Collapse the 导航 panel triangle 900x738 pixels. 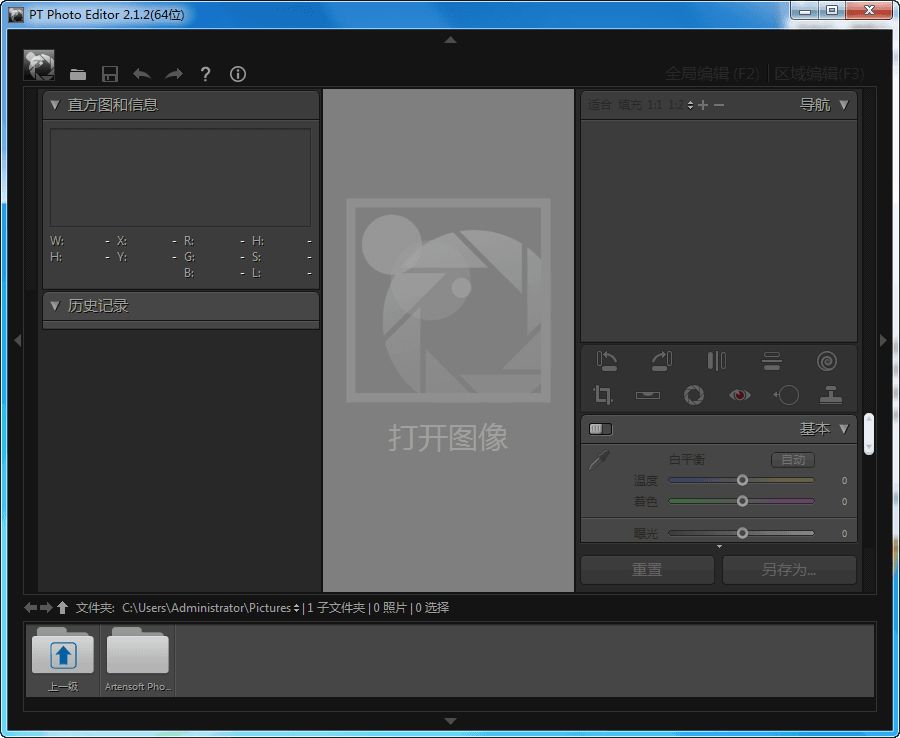(844, 105)
